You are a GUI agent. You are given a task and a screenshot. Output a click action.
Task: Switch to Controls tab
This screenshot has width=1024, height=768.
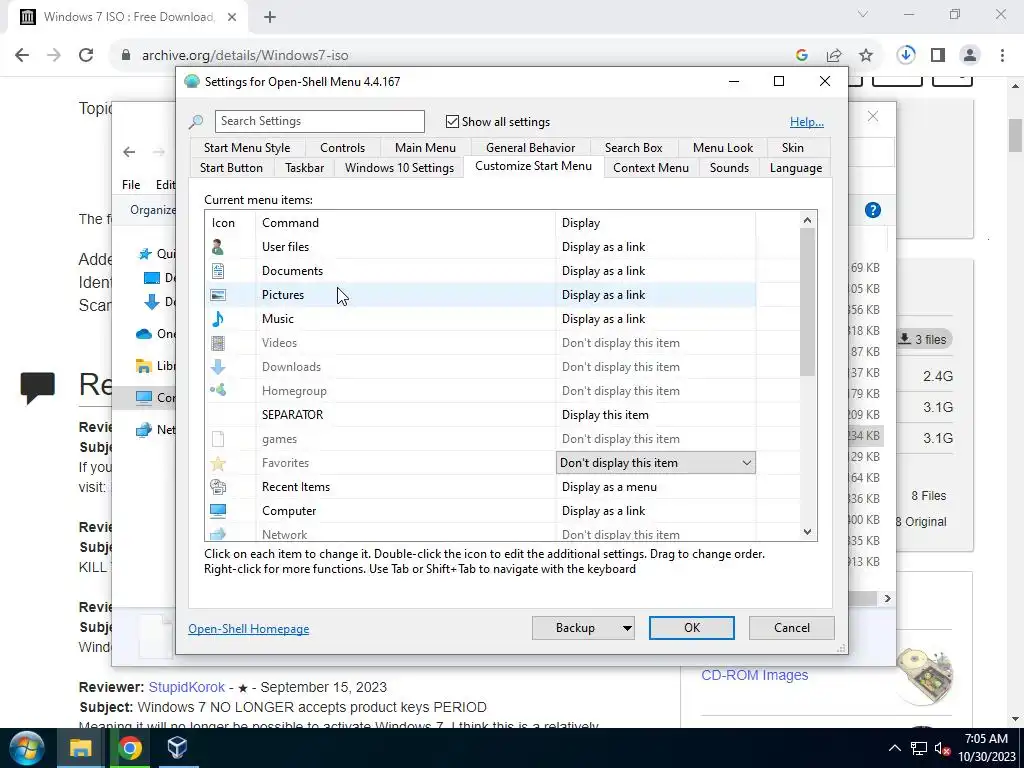coord(342,148)
